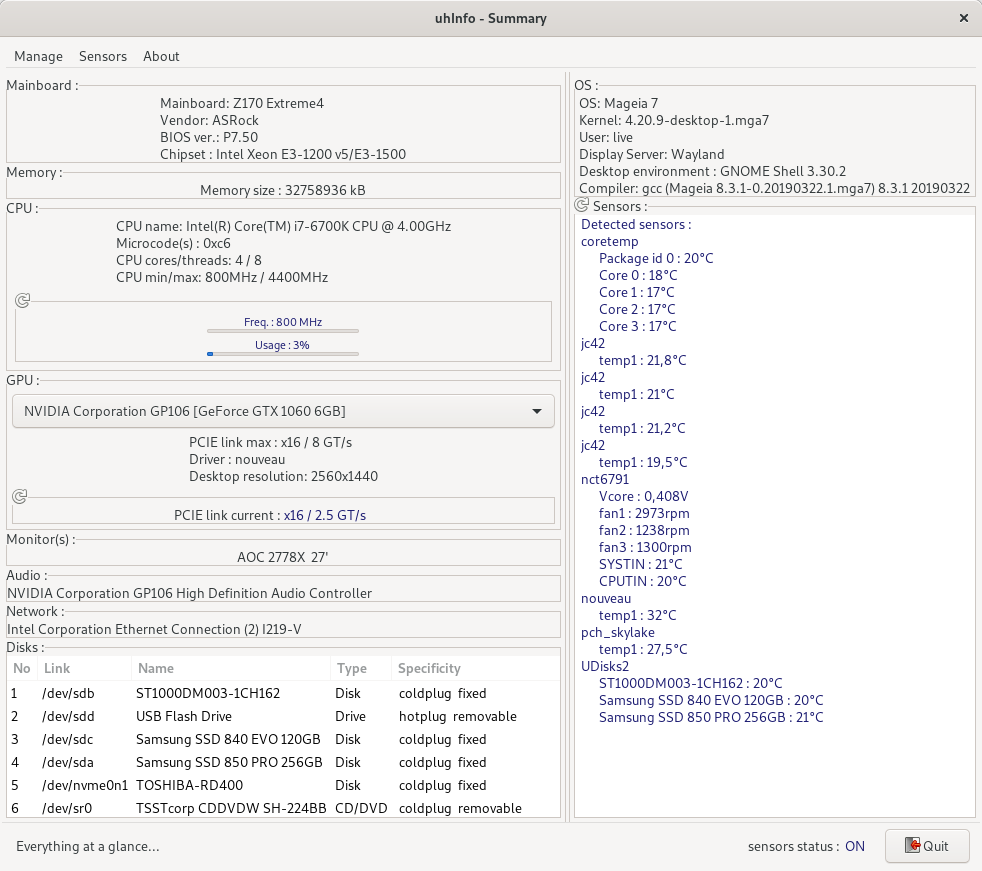Select the Samsung SSD 850 PRO 256GB disk row
This screenshot has height=871, width=982.
click(x=283, y=762)
